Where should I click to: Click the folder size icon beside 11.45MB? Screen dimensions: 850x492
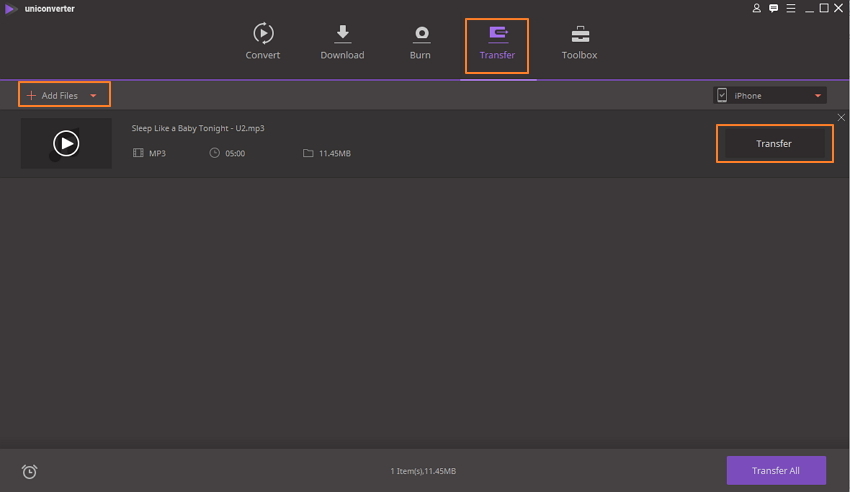click(308, 153)
